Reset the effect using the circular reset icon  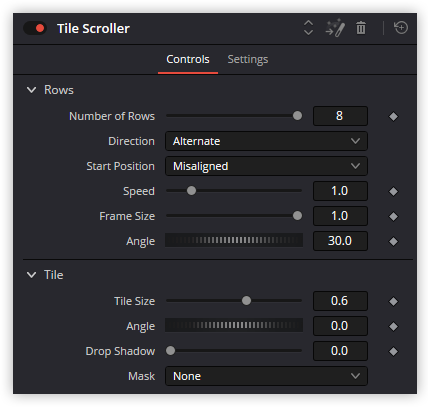[401, 28]
